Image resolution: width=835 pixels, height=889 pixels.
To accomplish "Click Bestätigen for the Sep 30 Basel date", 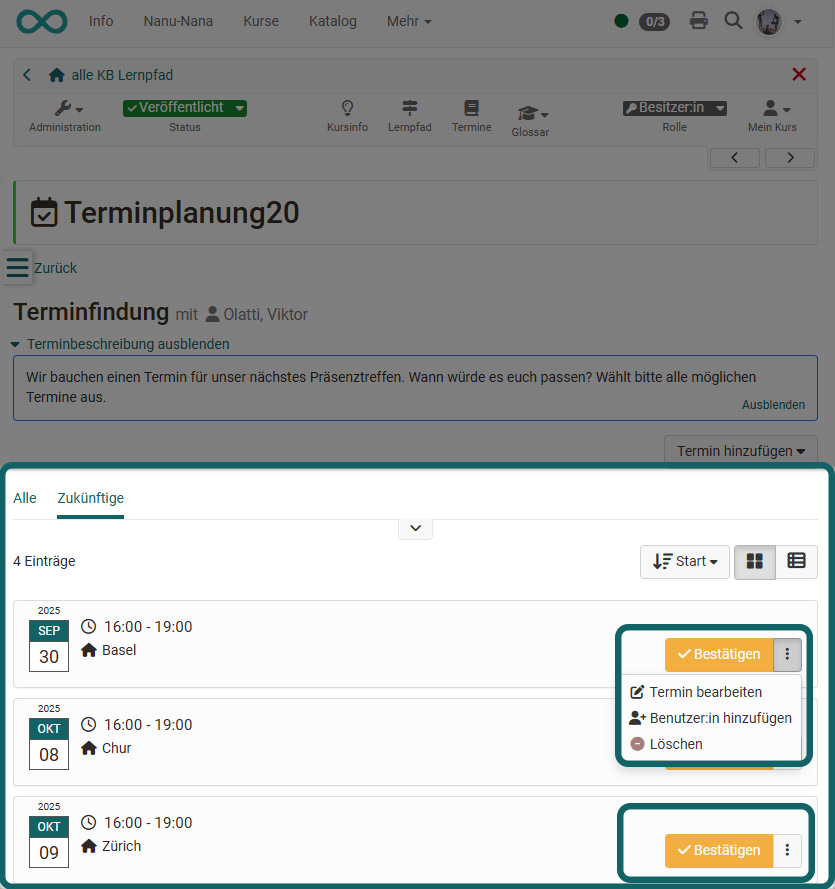I will 718,654.
